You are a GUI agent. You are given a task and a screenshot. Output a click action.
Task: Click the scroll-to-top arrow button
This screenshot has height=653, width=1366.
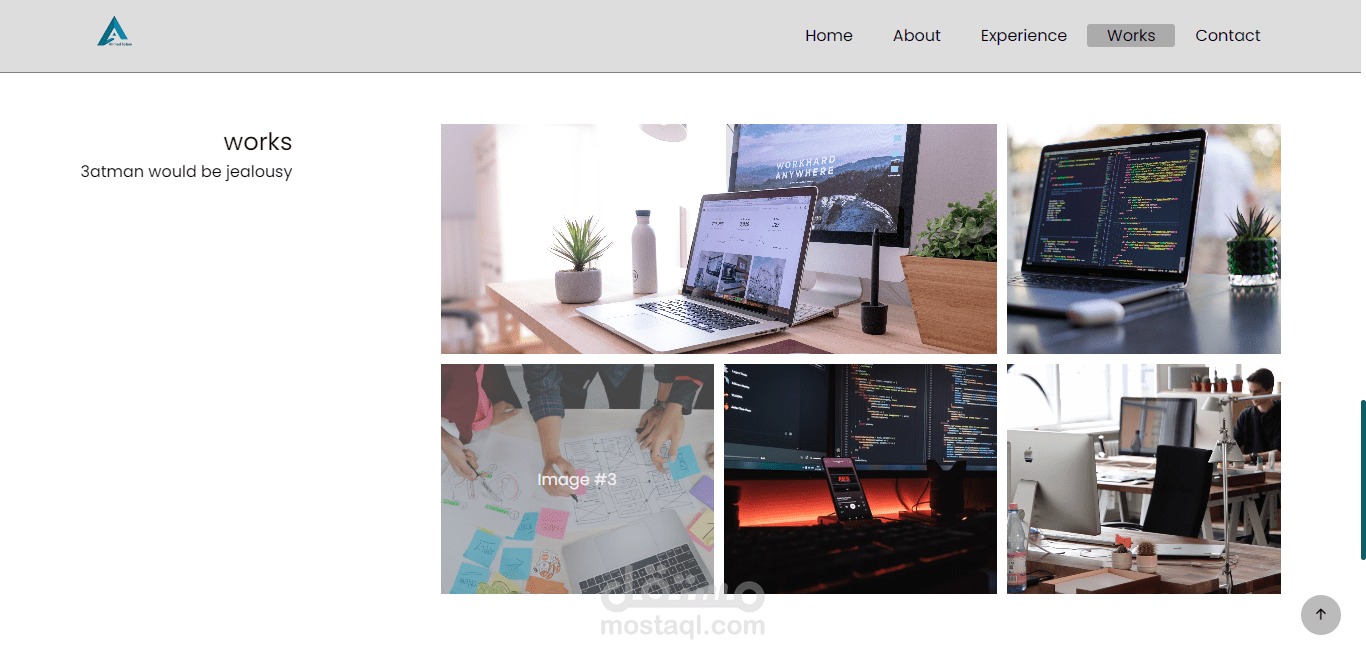coord(1320,614)
